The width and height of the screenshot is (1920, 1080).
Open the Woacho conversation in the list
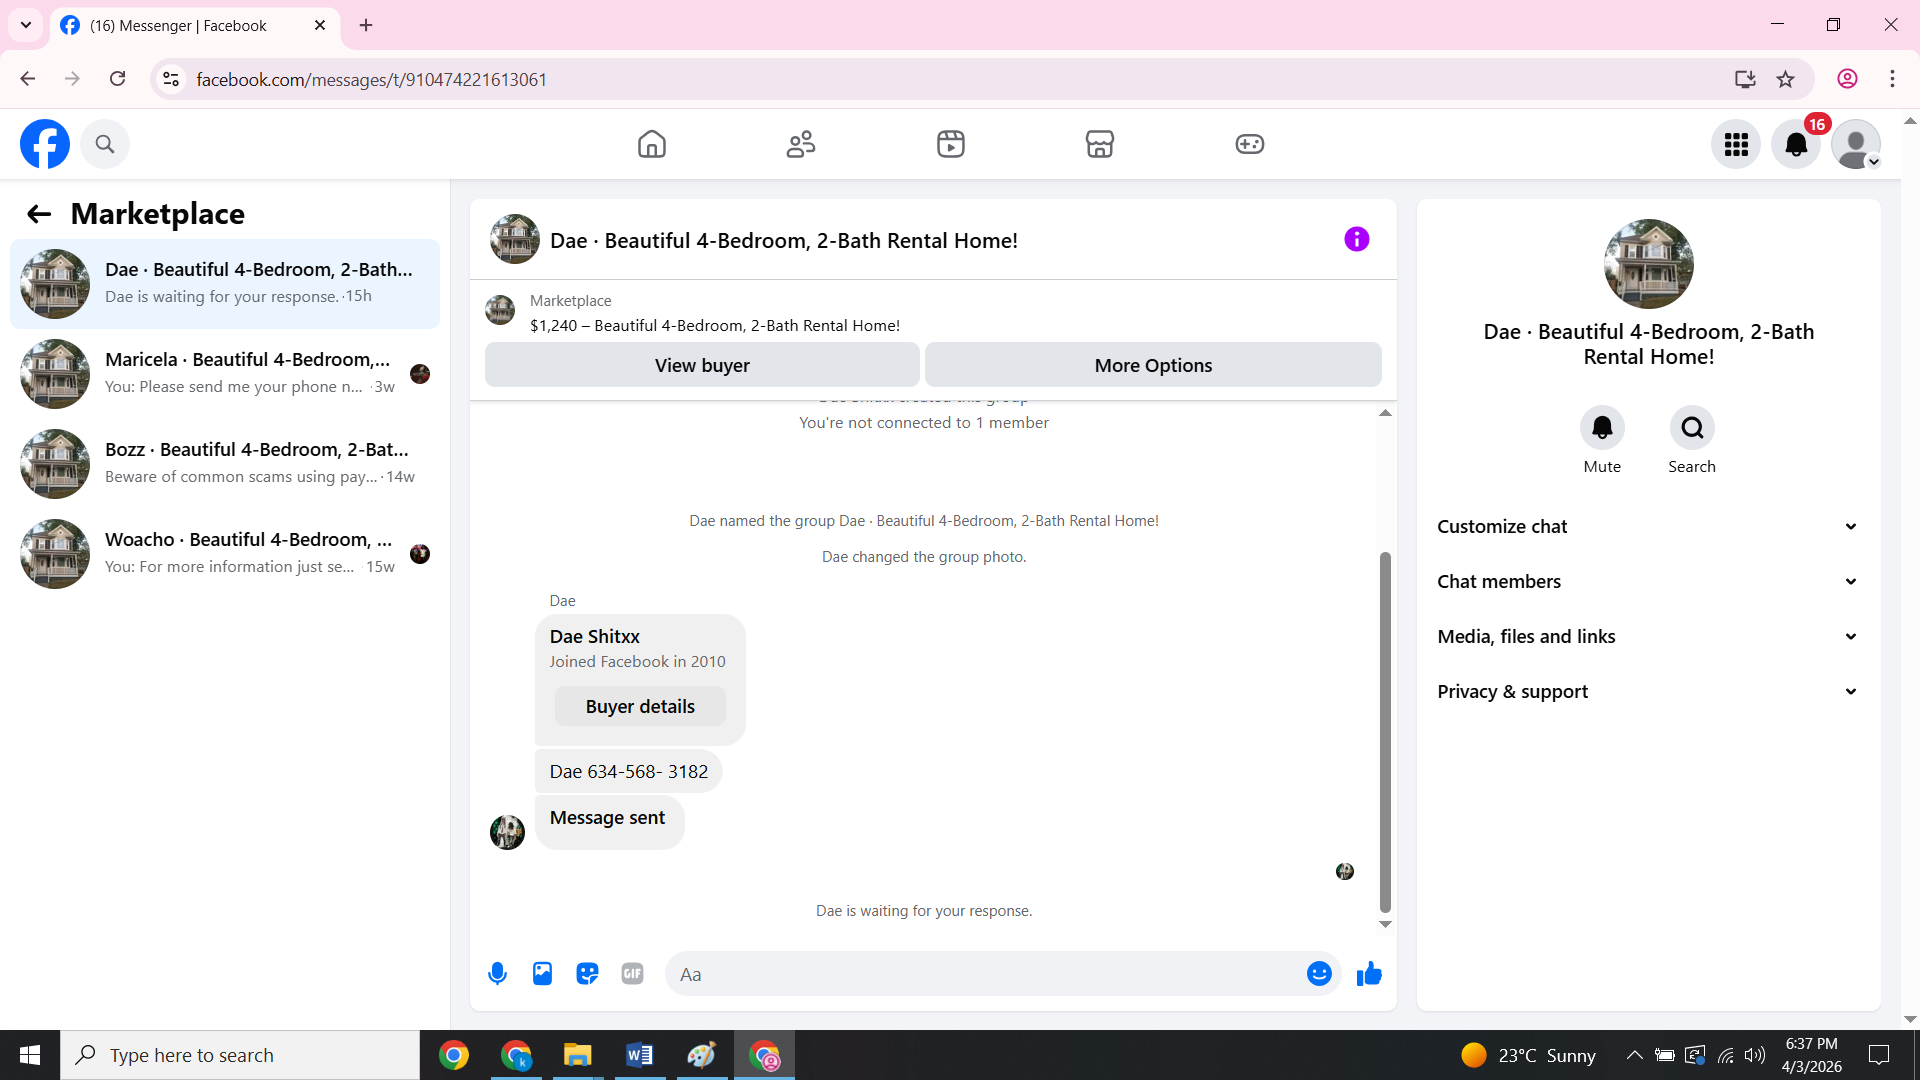point(225,553)
